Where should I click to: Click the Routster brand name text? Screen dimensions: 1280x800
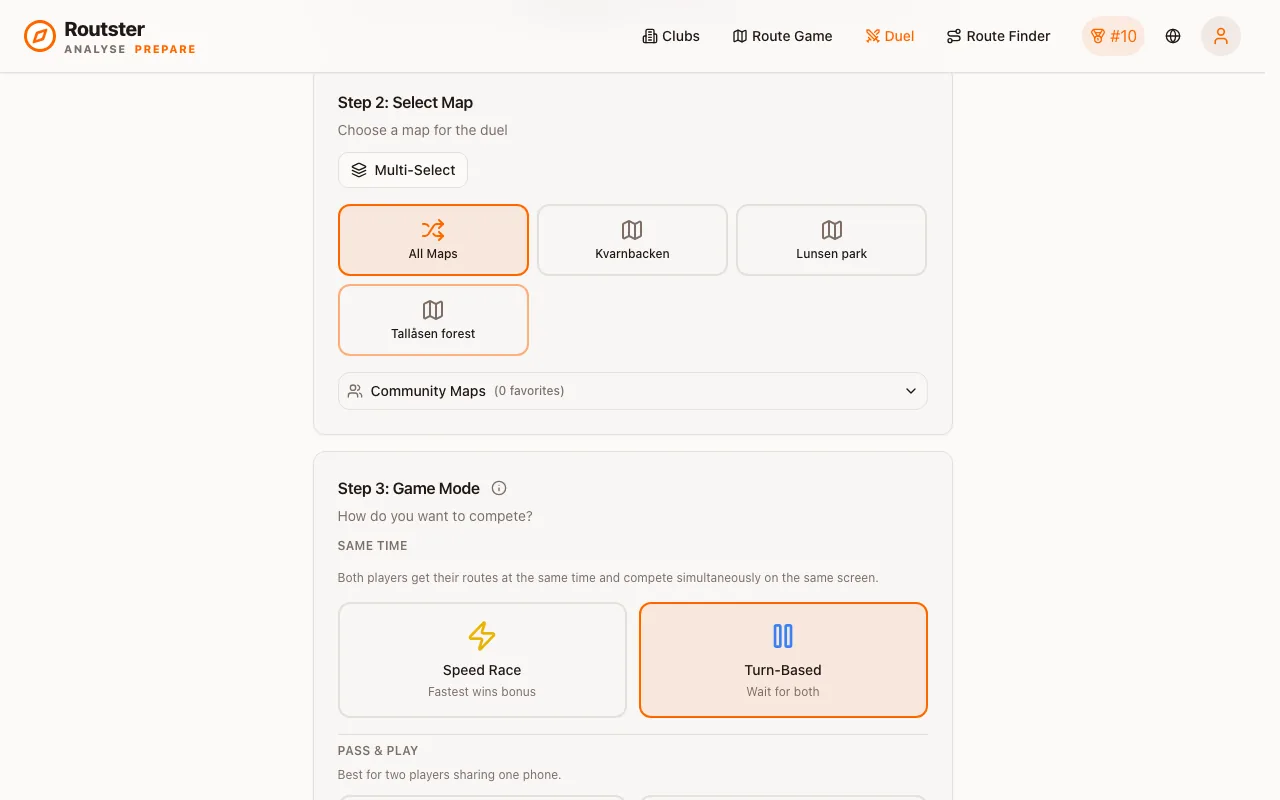pyautogui.click(x=104, y=29)
